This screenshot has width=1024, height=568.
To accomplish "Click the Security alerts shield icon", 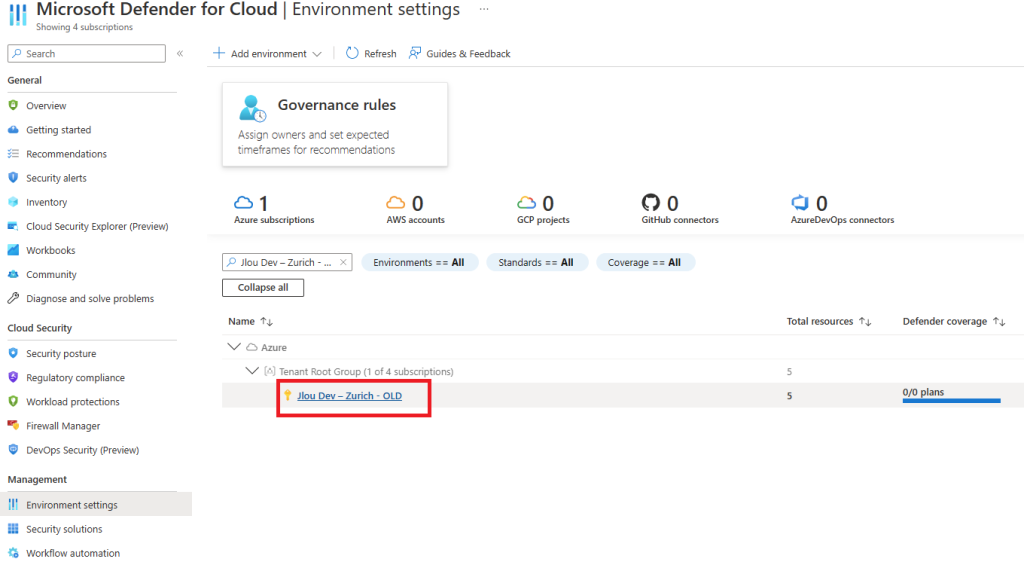I will [x=13, y=178].
